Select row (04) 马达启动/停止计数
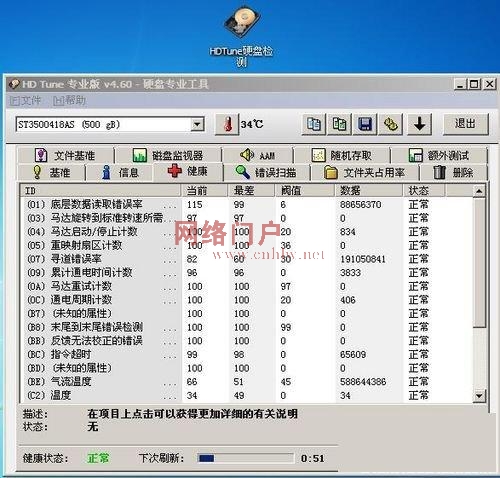Image resolution: width=500 pixels, height=478 pixels. pyautogui.click(x=247, y=232)
